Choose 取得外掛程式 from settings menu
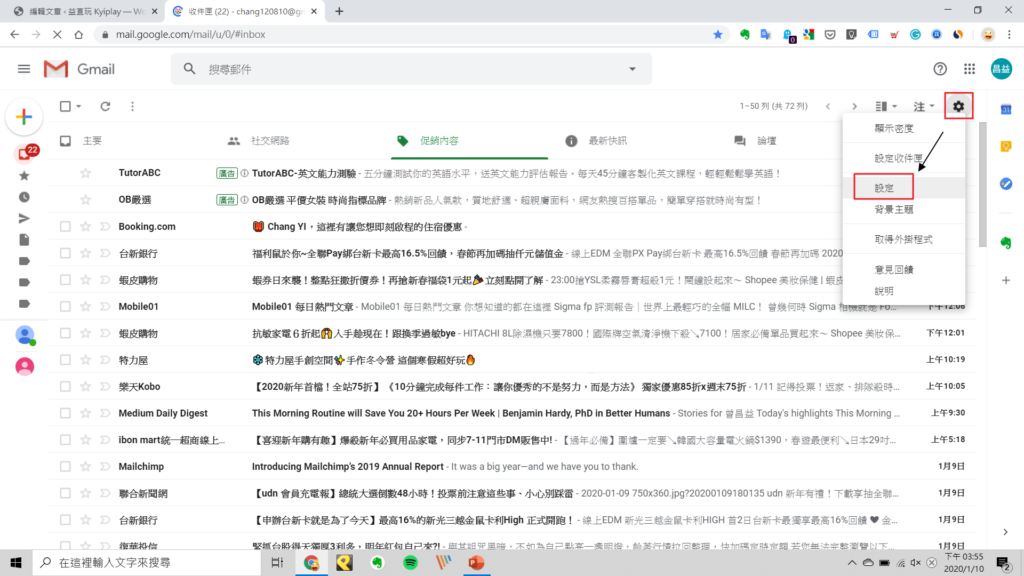1024x576 pixels. coord(903,240)
